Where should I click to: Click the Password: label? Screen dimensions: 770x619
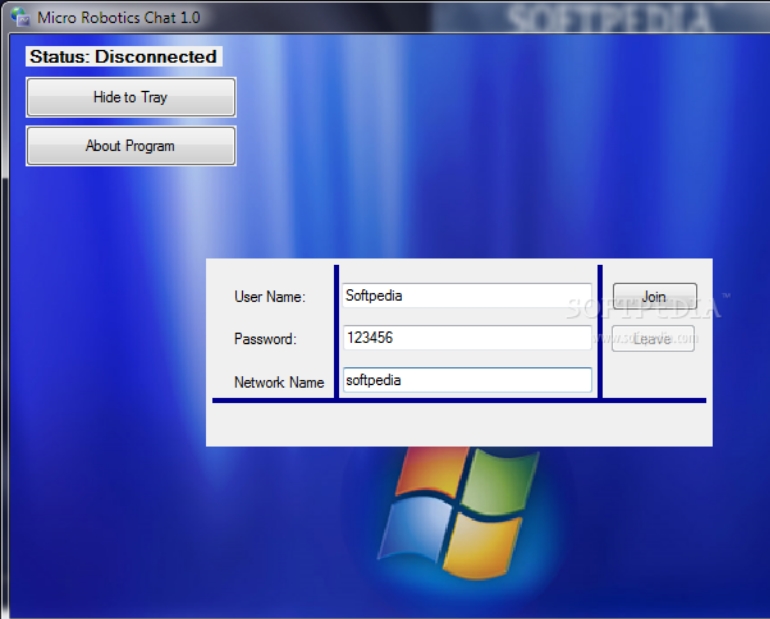(265, 339)
